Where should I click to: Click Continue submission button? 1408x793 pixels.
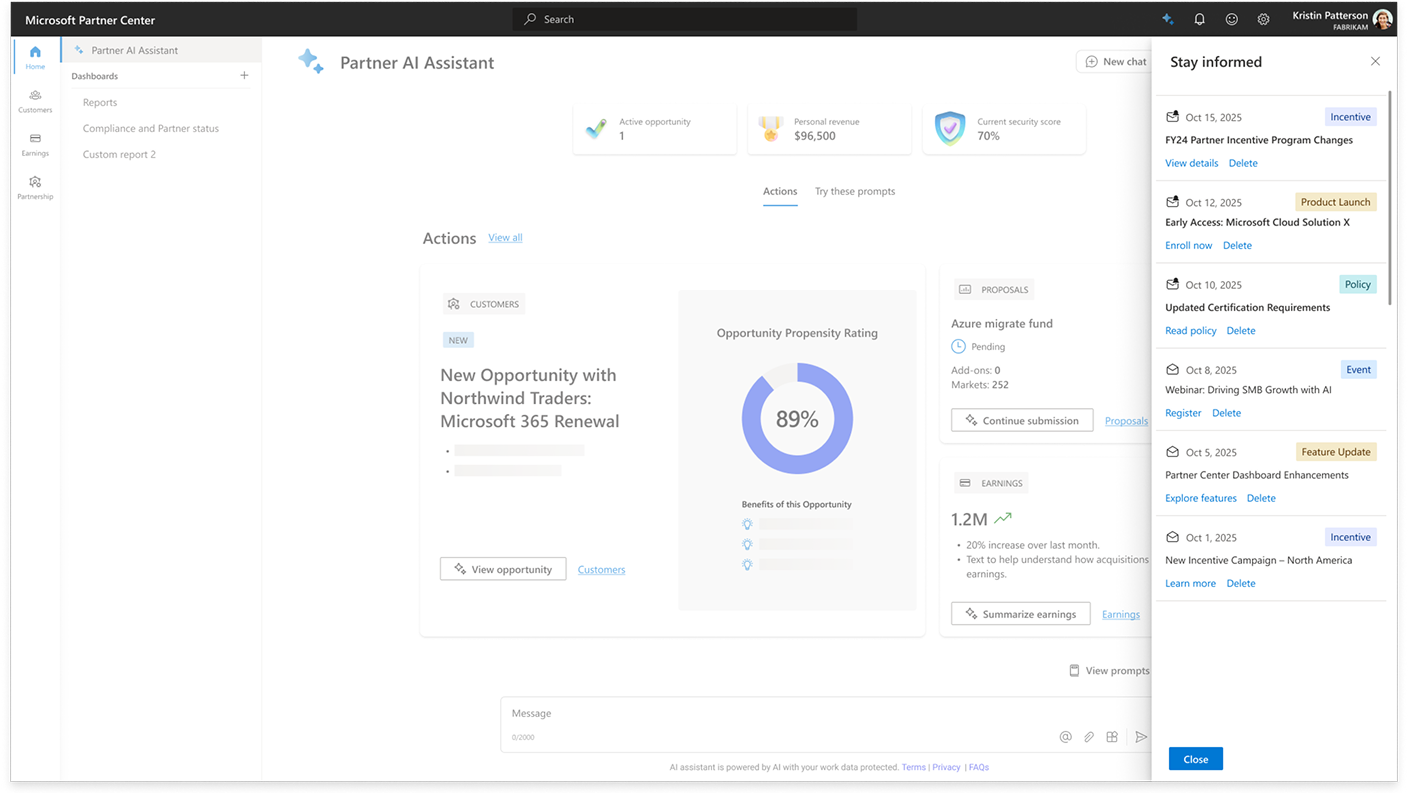1022,420
